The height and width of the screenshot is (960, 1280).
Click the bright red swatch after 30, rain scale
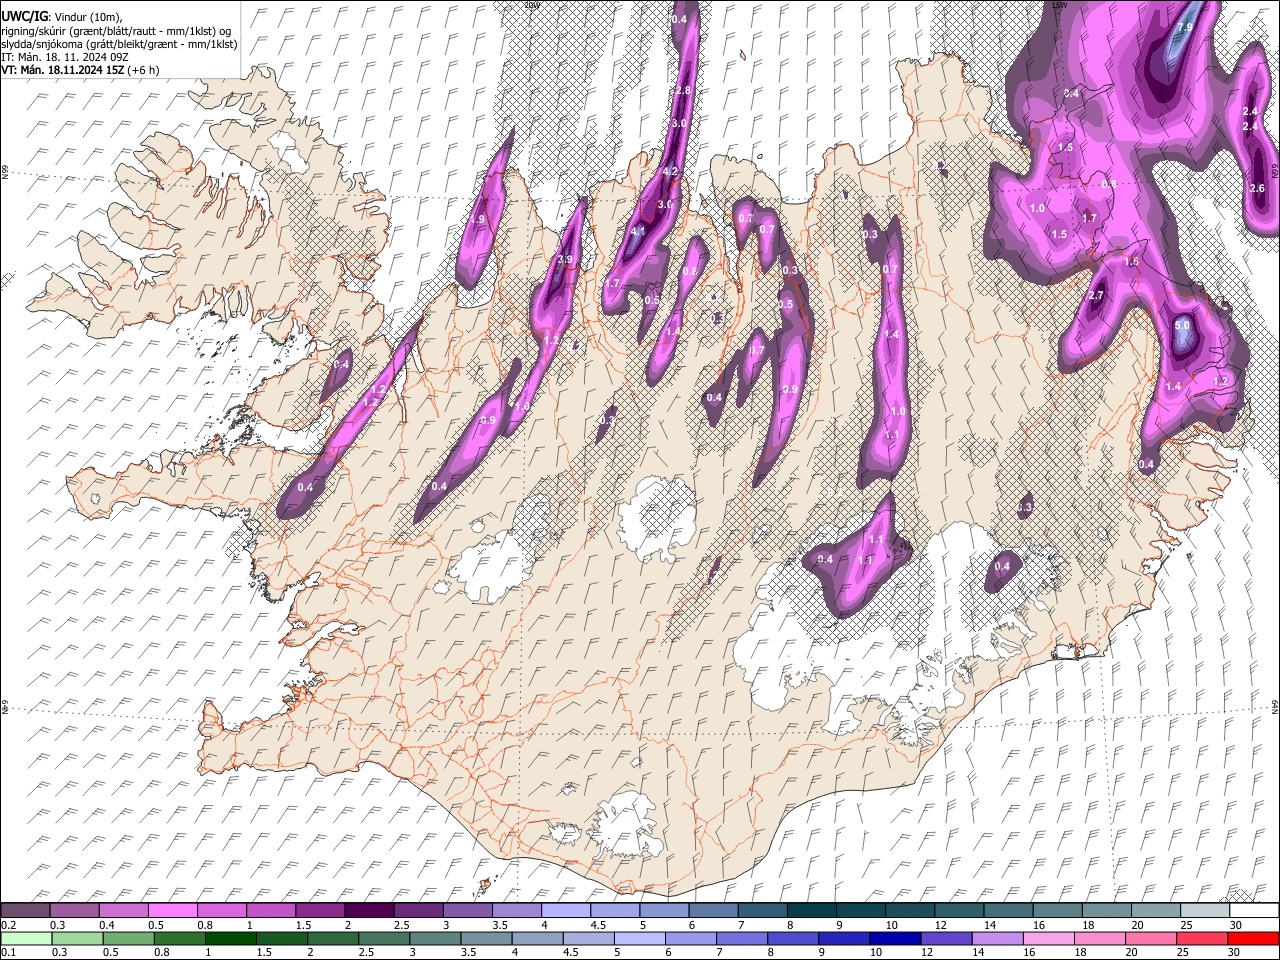point(1252,938)
